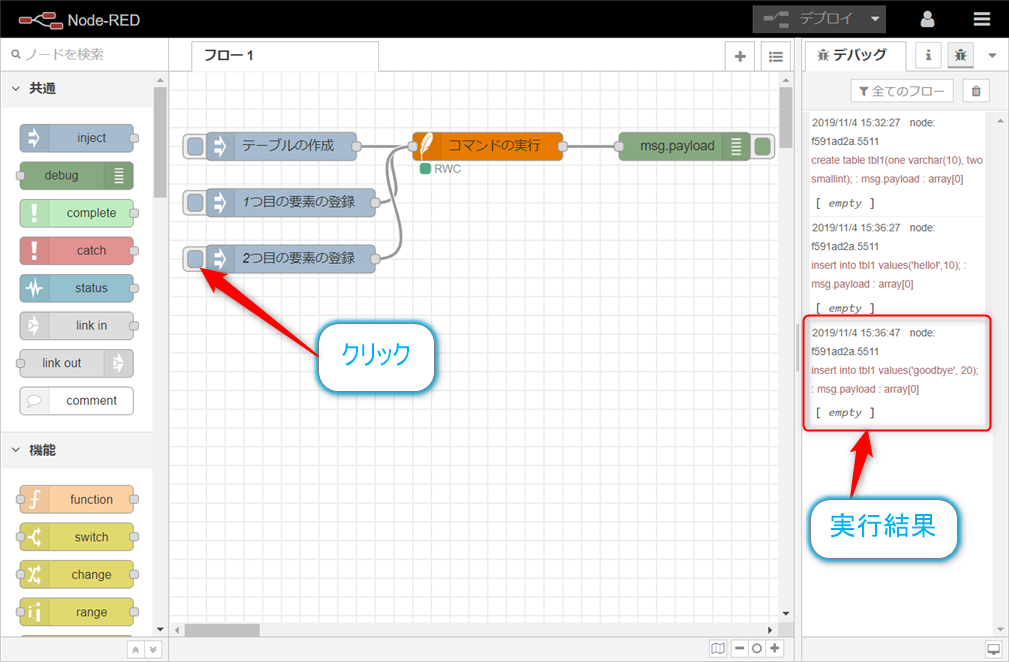Click the palette vertical scrollbar thumb
1009x662 pixels.
(x=160, y=142)
